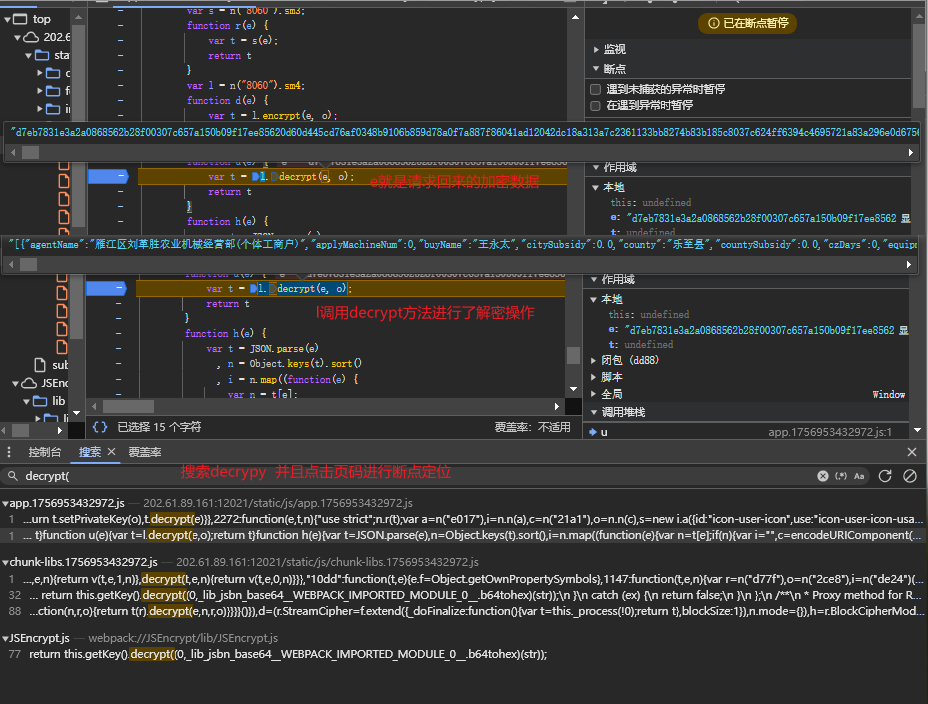This screenshot has height=704, width=928.
Task: Toggle 遇到未捕获的异常时暂停 checkbox
Action: pos(595,89)
